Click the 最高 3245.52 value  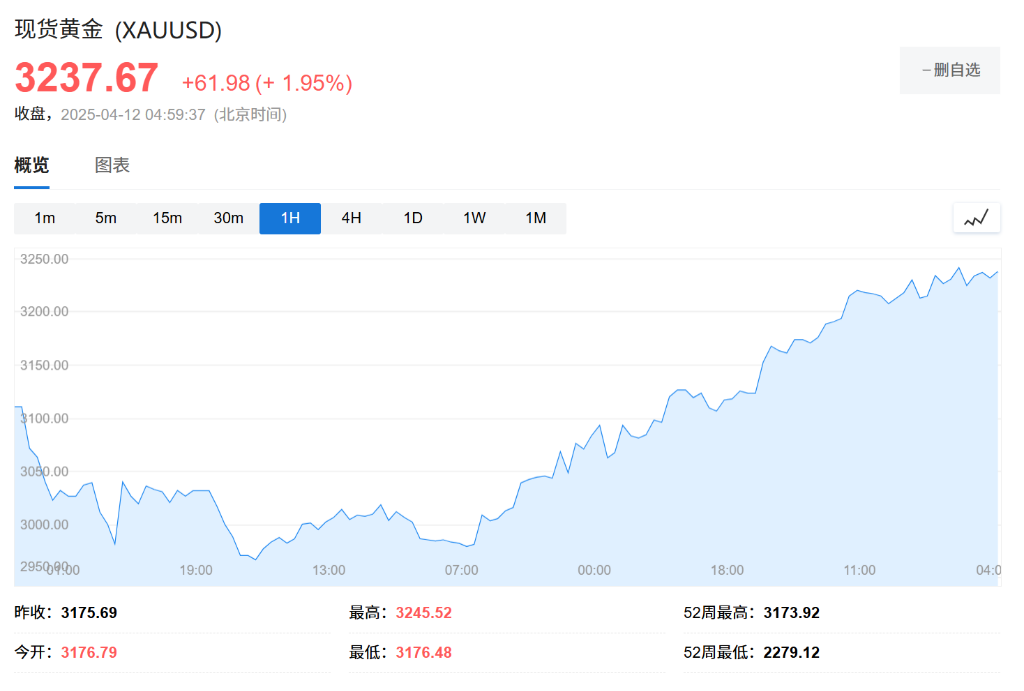click(424, 613)
